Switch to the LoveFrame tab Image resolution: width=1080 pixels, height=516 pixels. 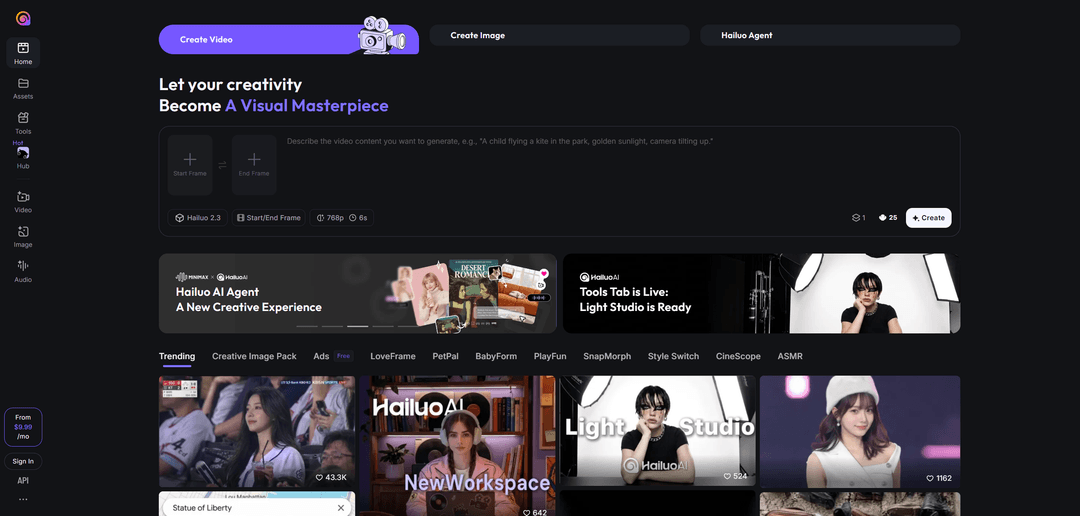tap(393, 356)
